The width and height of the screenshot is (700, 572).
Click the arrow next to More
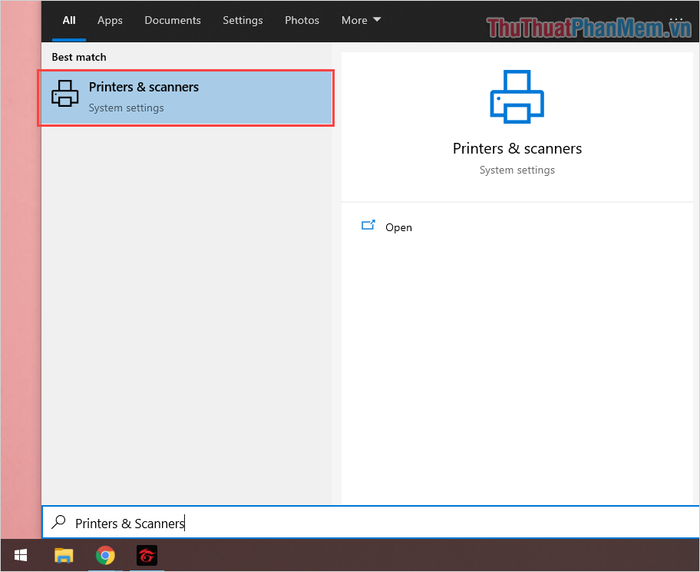tap(377, 20)
